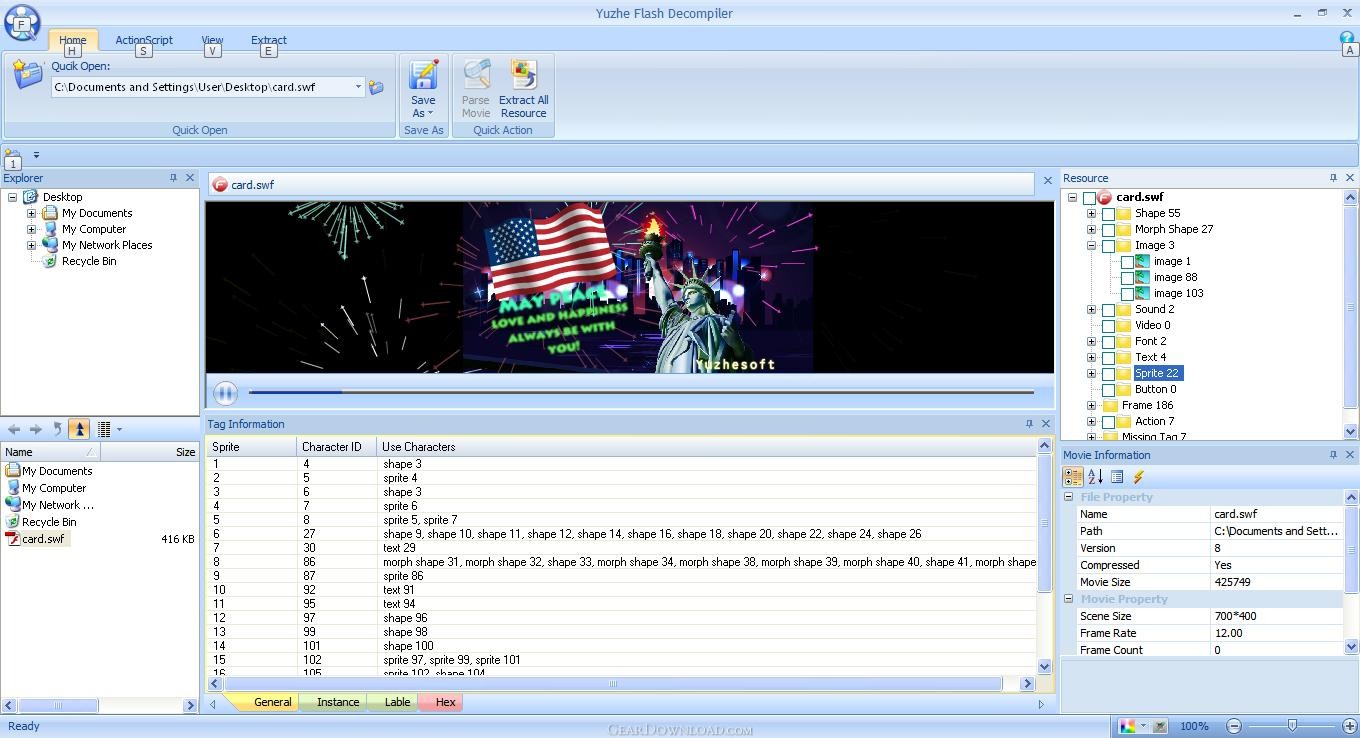This screenshot has width=1360, height=738.
Task: Check the image 103 checkbox
Action: 1127,294
